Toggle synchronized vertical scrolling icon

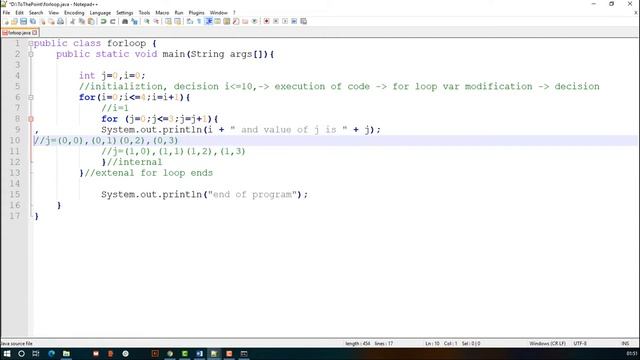tap(168, 21)
